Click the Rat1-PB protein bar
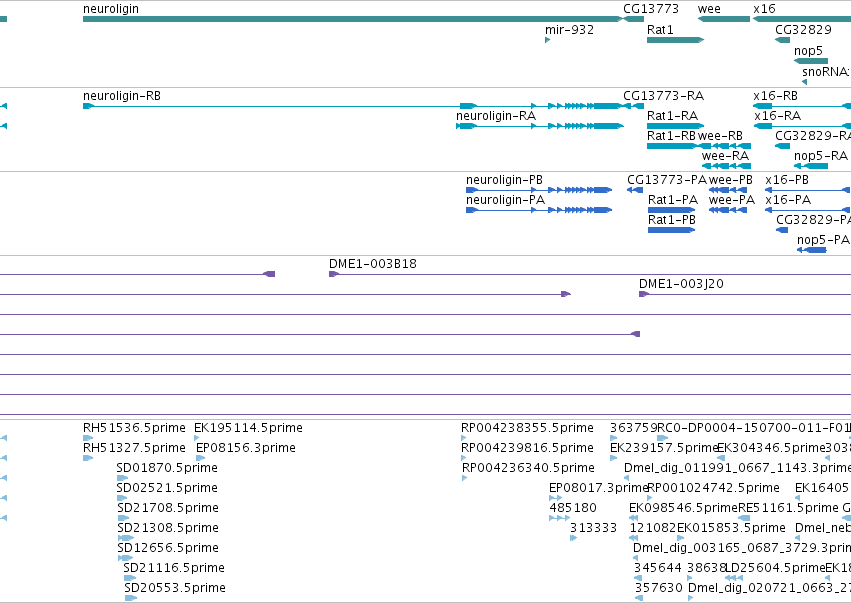The image size is (851, 603). point(671,230)
